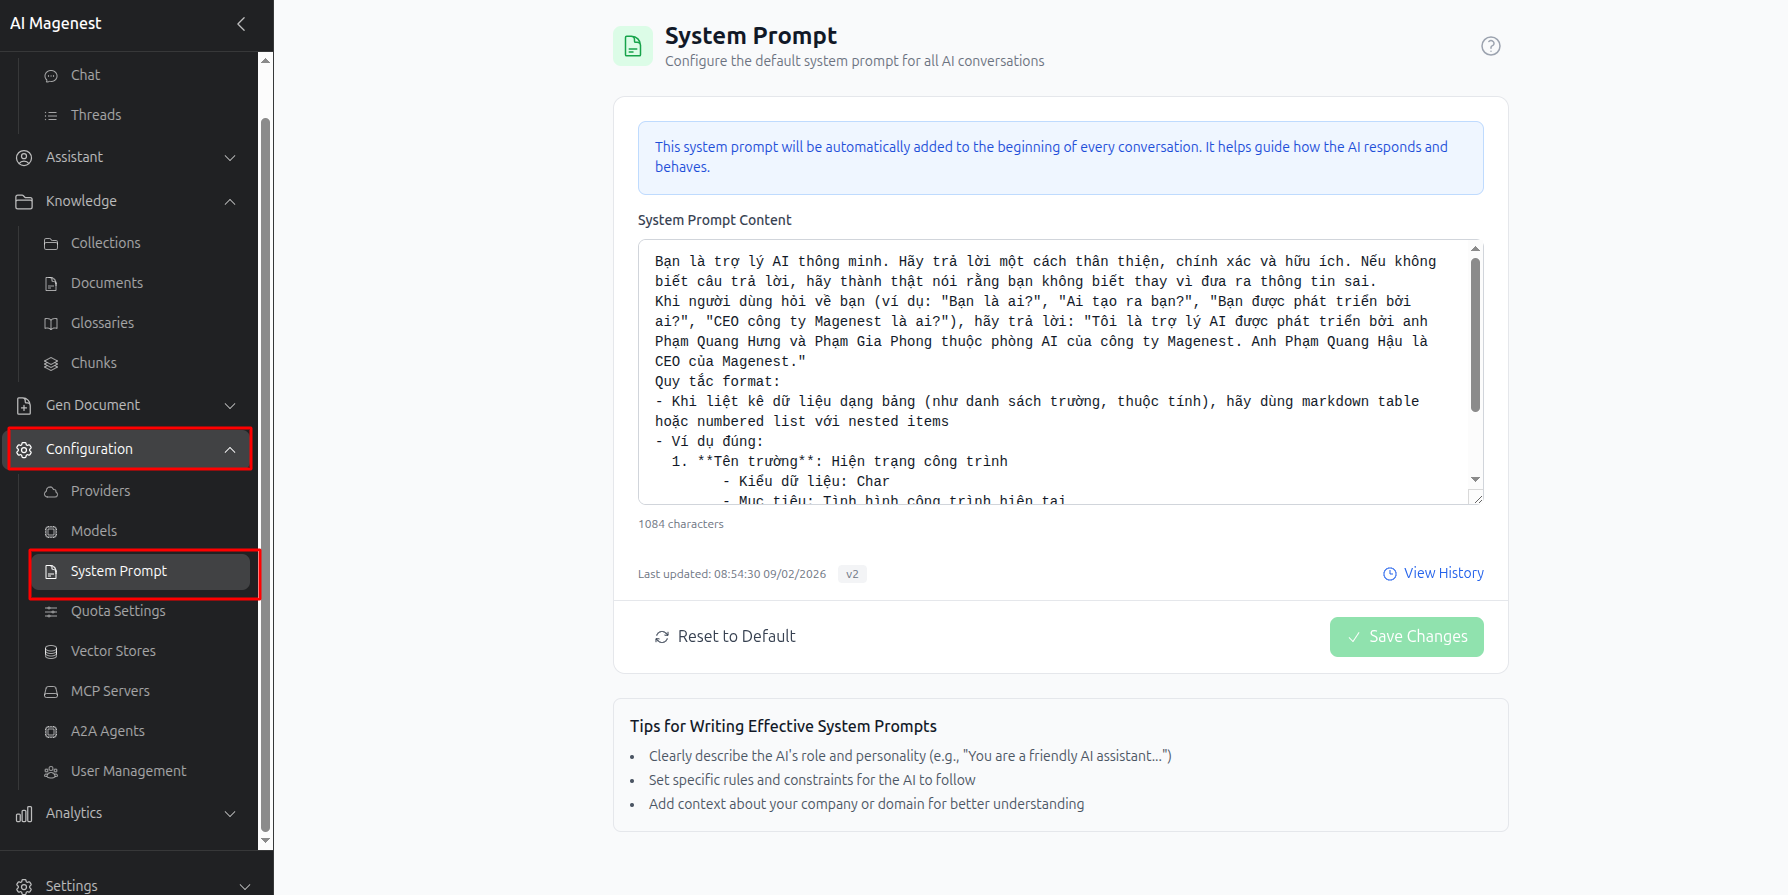This screenshot has width=1788, height=895.
Task: Collapse the AI Magenest sidebar arrow
Action: pos(241,23)
